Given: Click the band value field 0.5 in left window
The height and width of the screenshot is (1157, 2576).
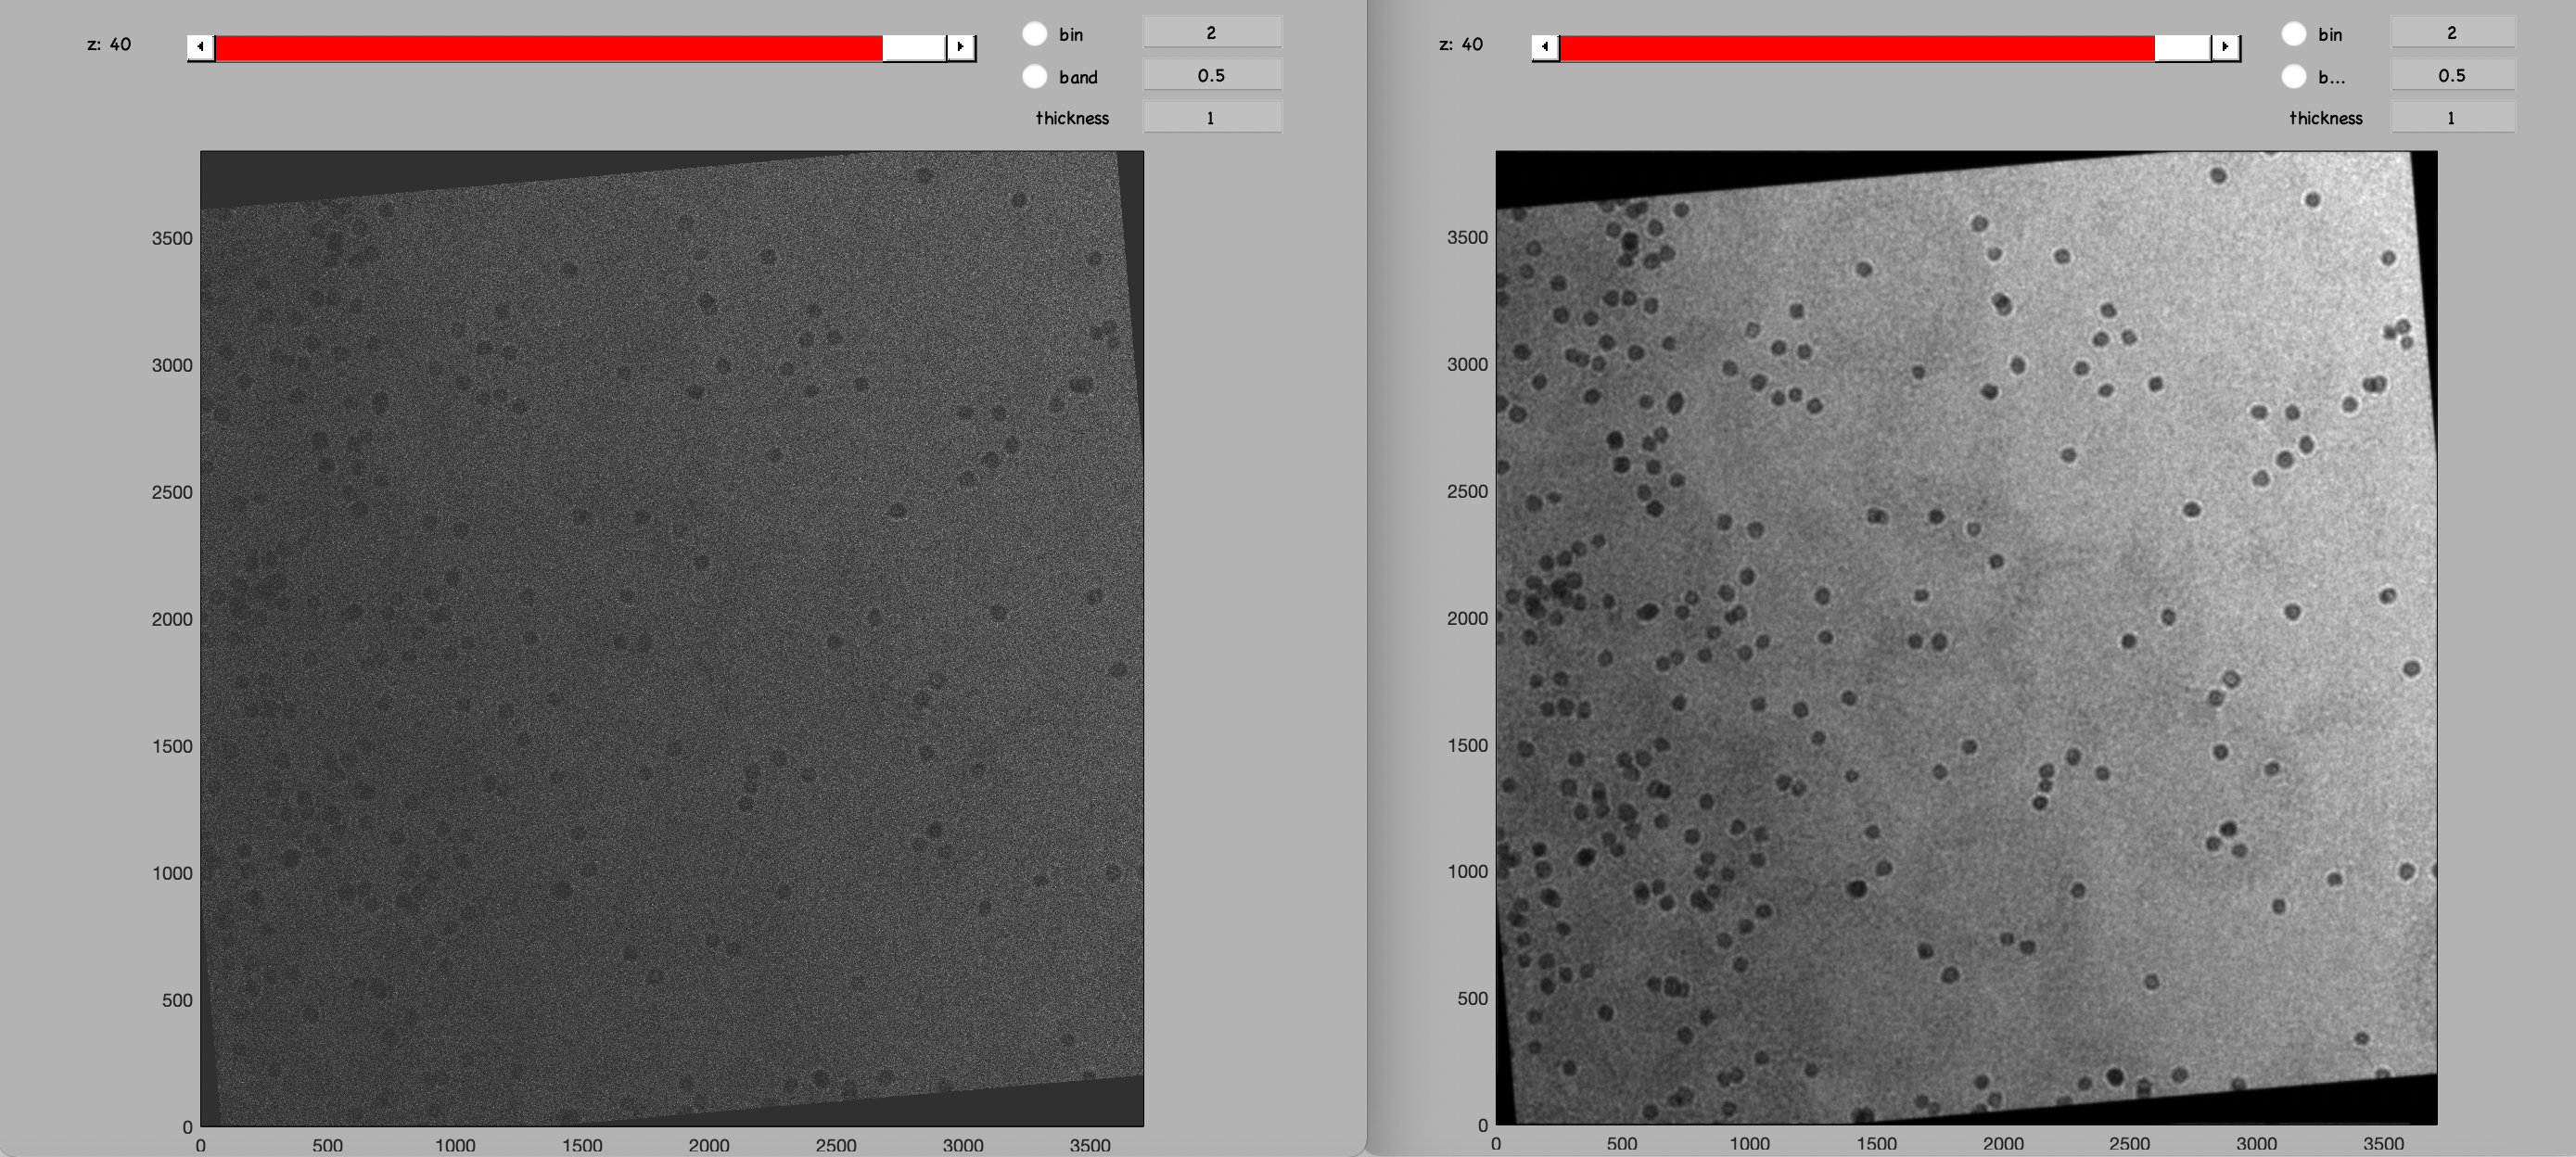Looking at the screenshot, I should (x=1212, y=75).
